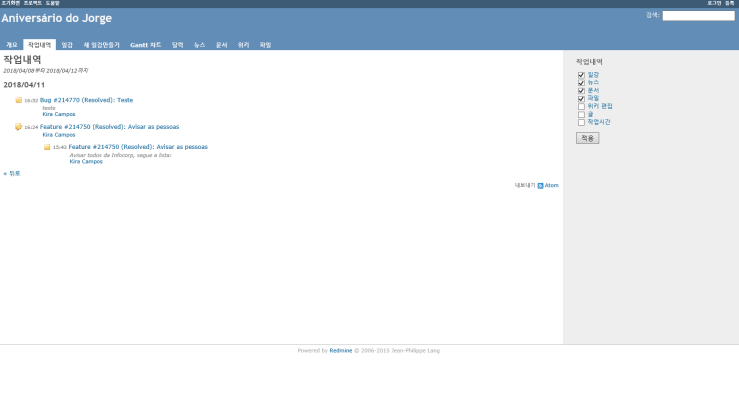Click the 검색 label link beside the search box
This screenshot has height=393, width=739.
click(652, 15)
